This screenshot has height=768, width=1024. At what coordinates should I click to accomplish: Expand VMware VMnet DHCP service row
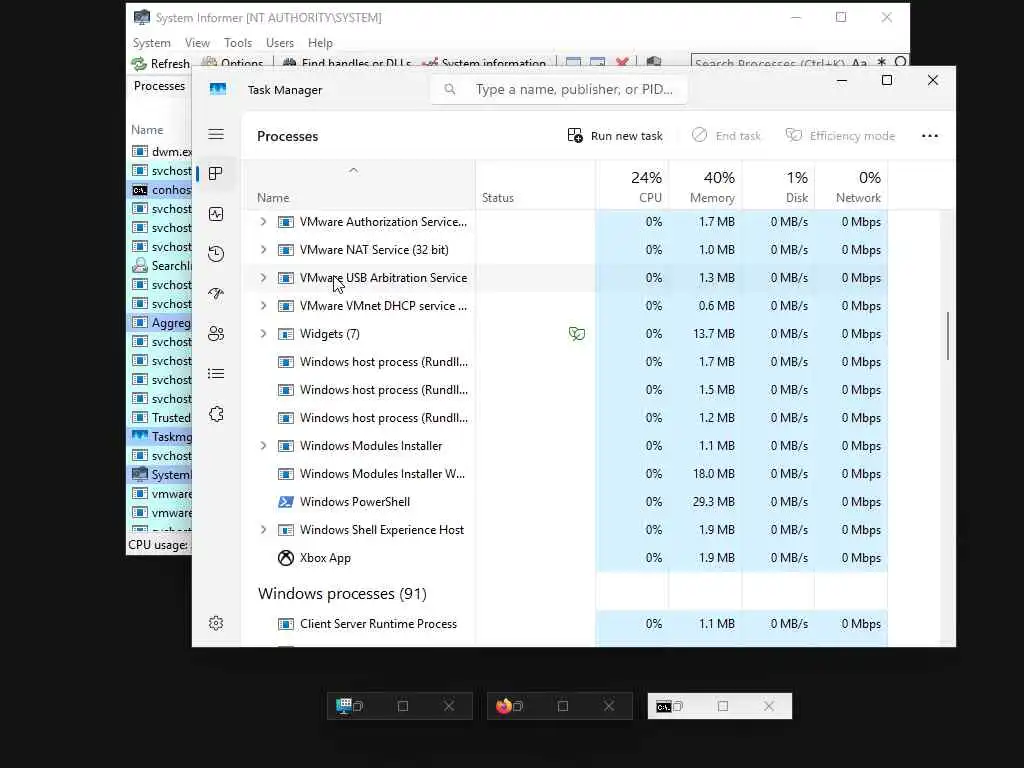(x=263, y=306)
